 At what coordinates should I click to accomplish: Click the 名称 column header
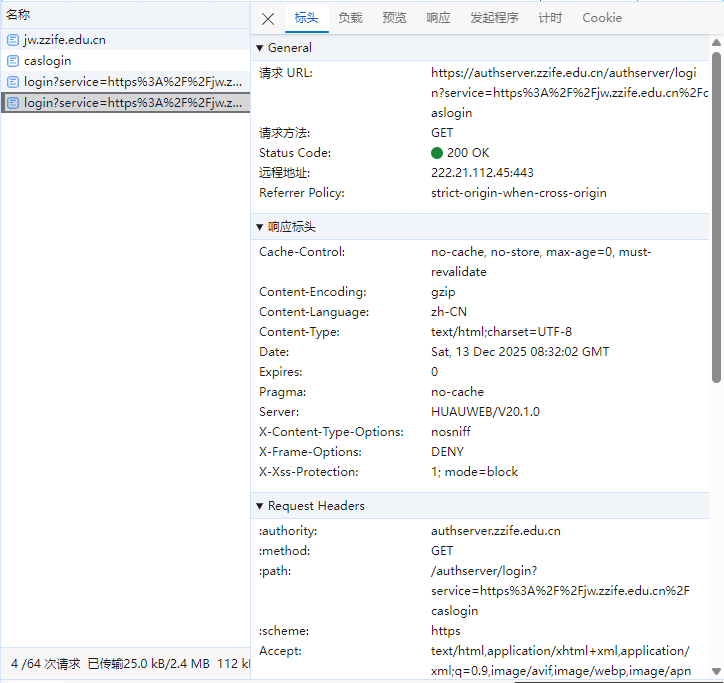tap(18, 14)
